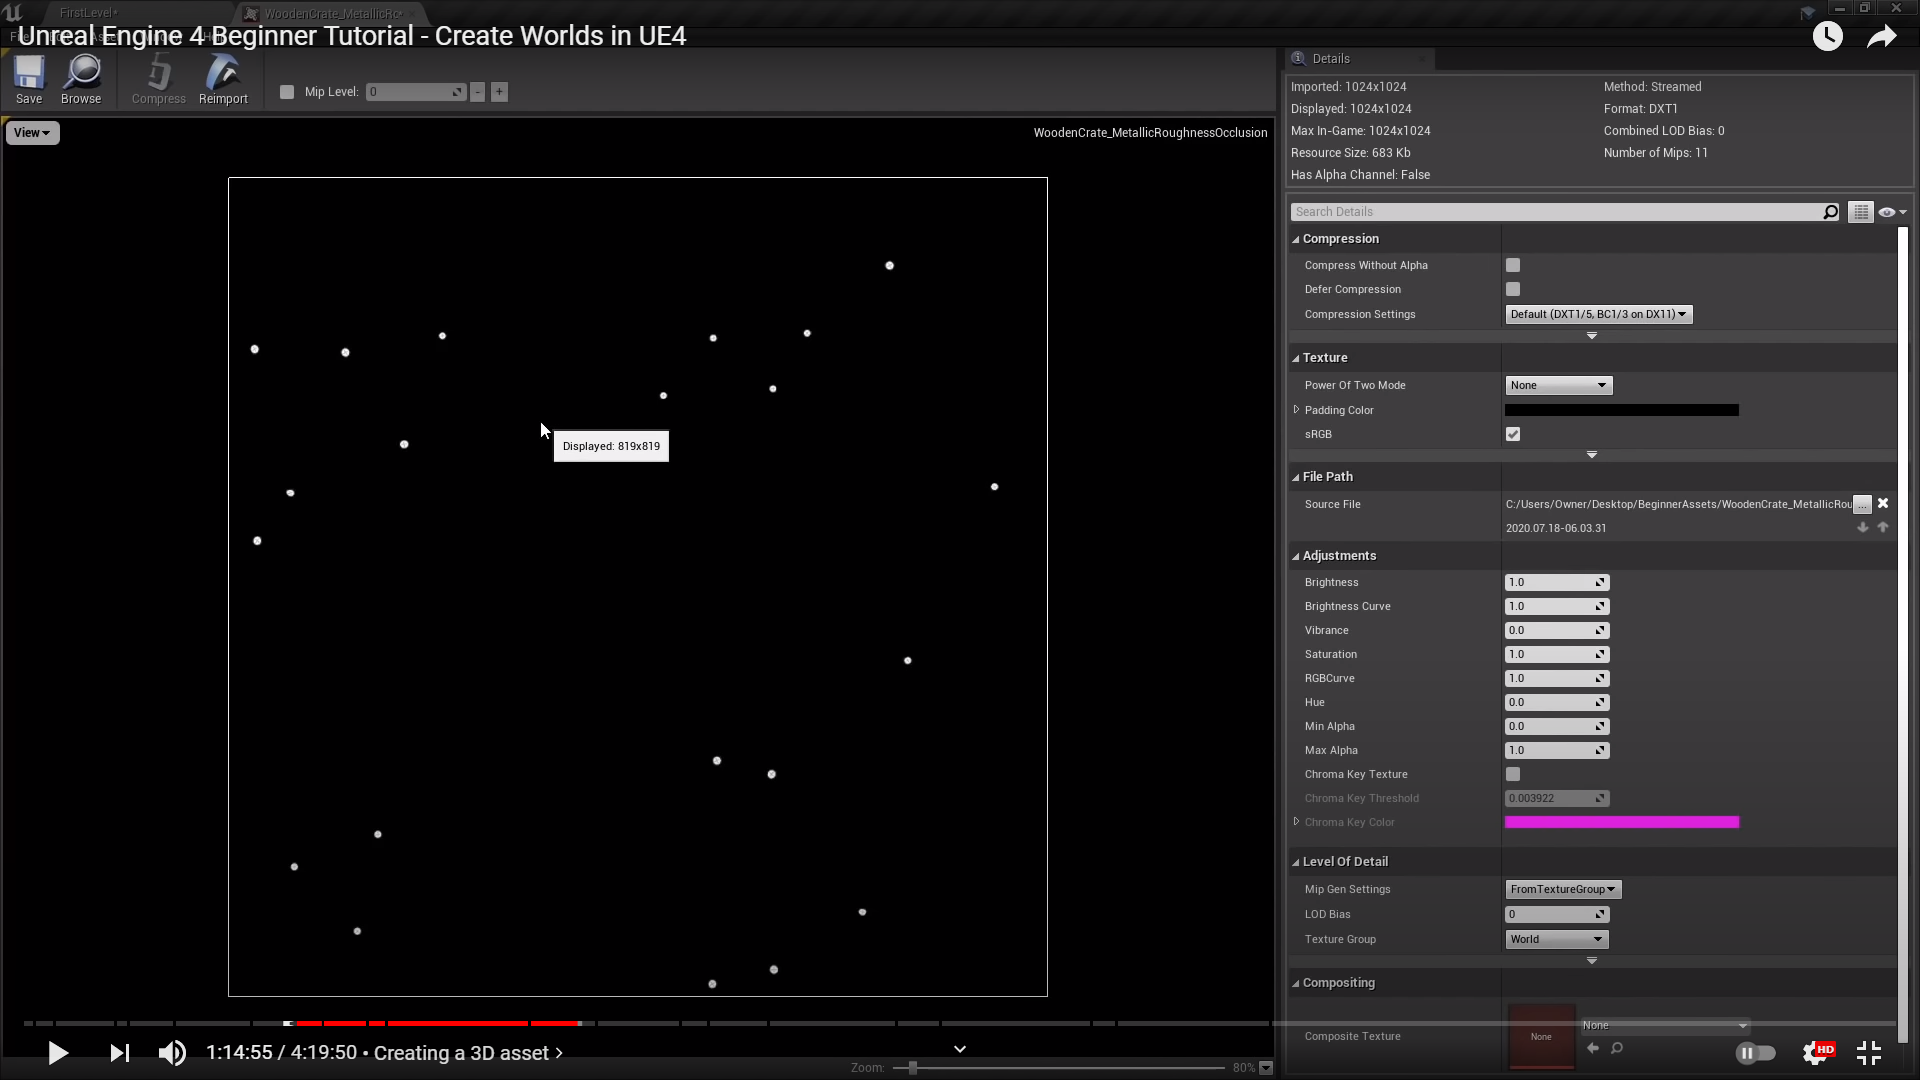Viewport: 1920px width, 1080px height.
Task: Open the View menu in viewport
Action: (32, 133)
